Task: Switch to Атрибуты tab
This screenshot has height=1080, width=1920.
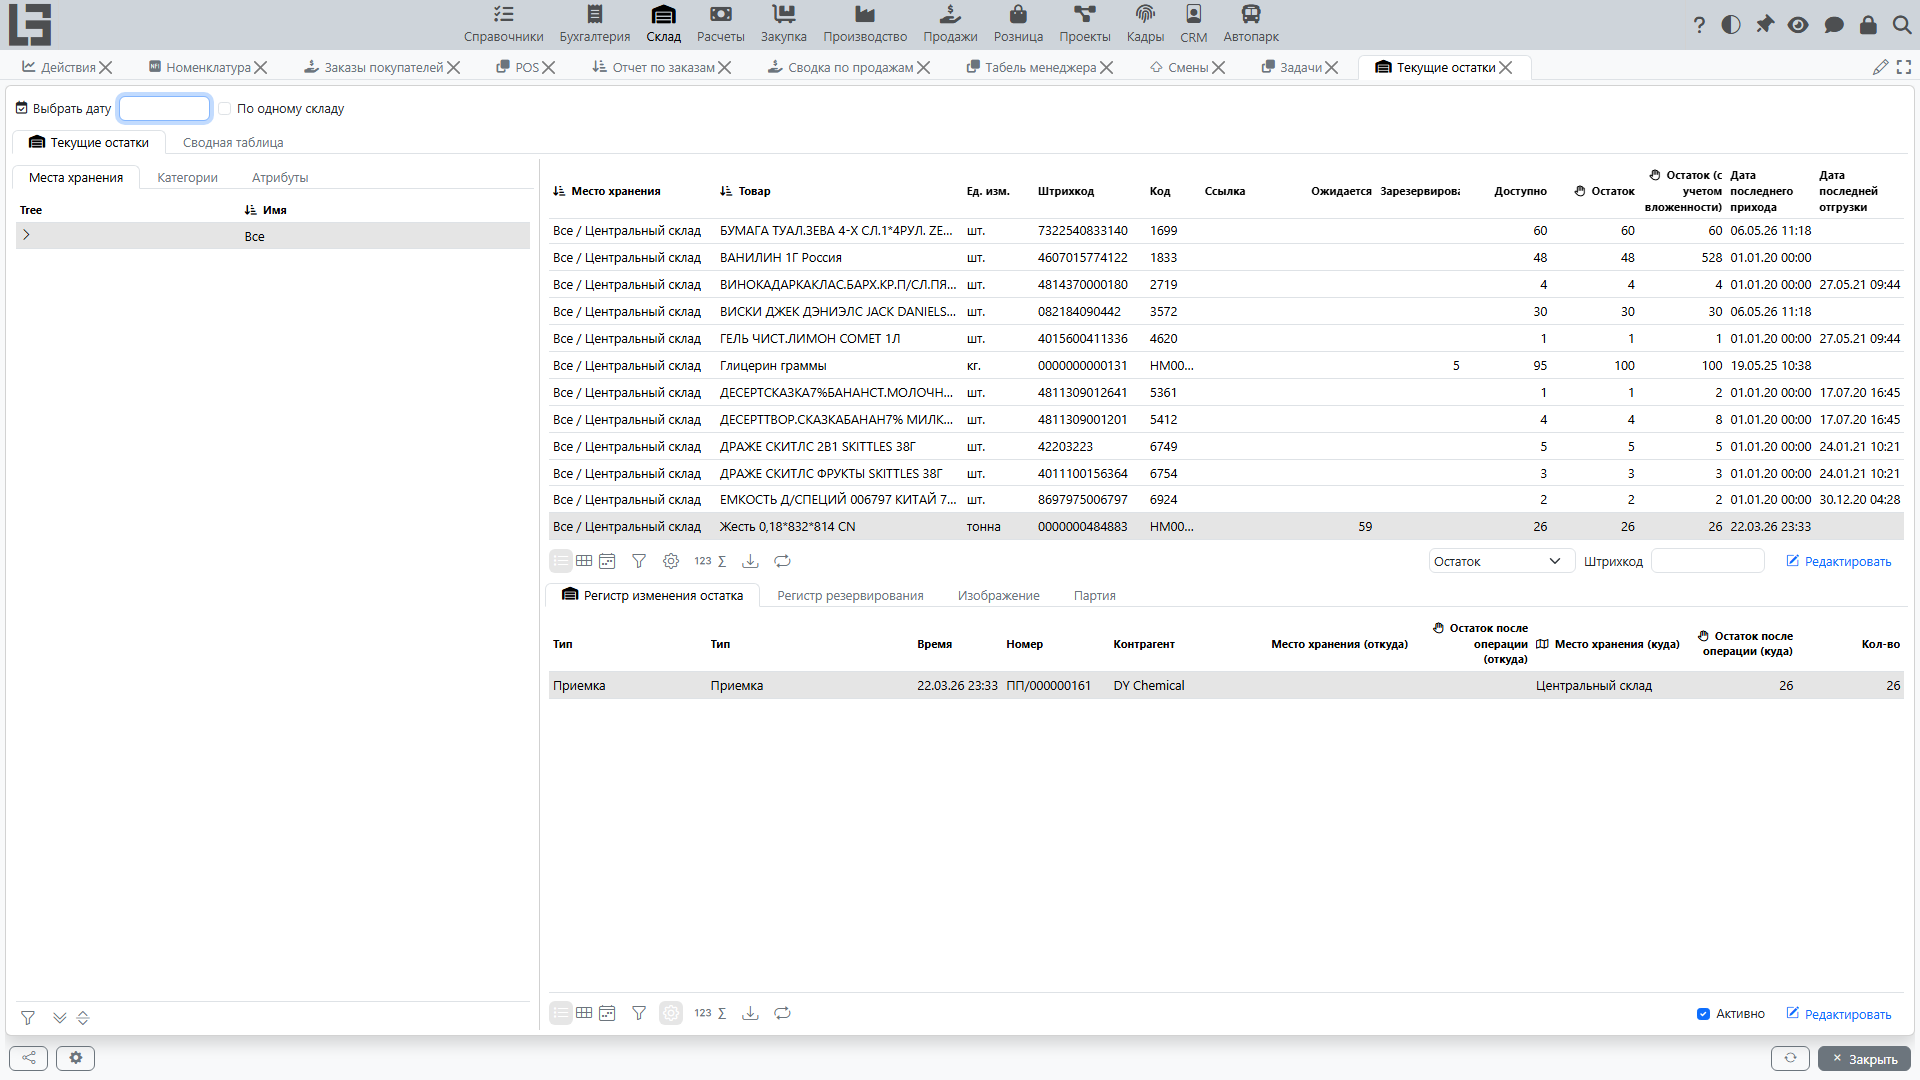Action: 280,178
